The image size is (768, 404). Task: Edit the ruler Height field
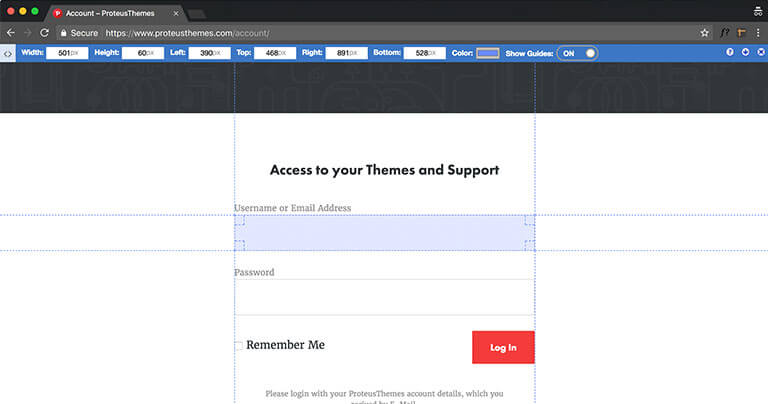tap(143, 53)
